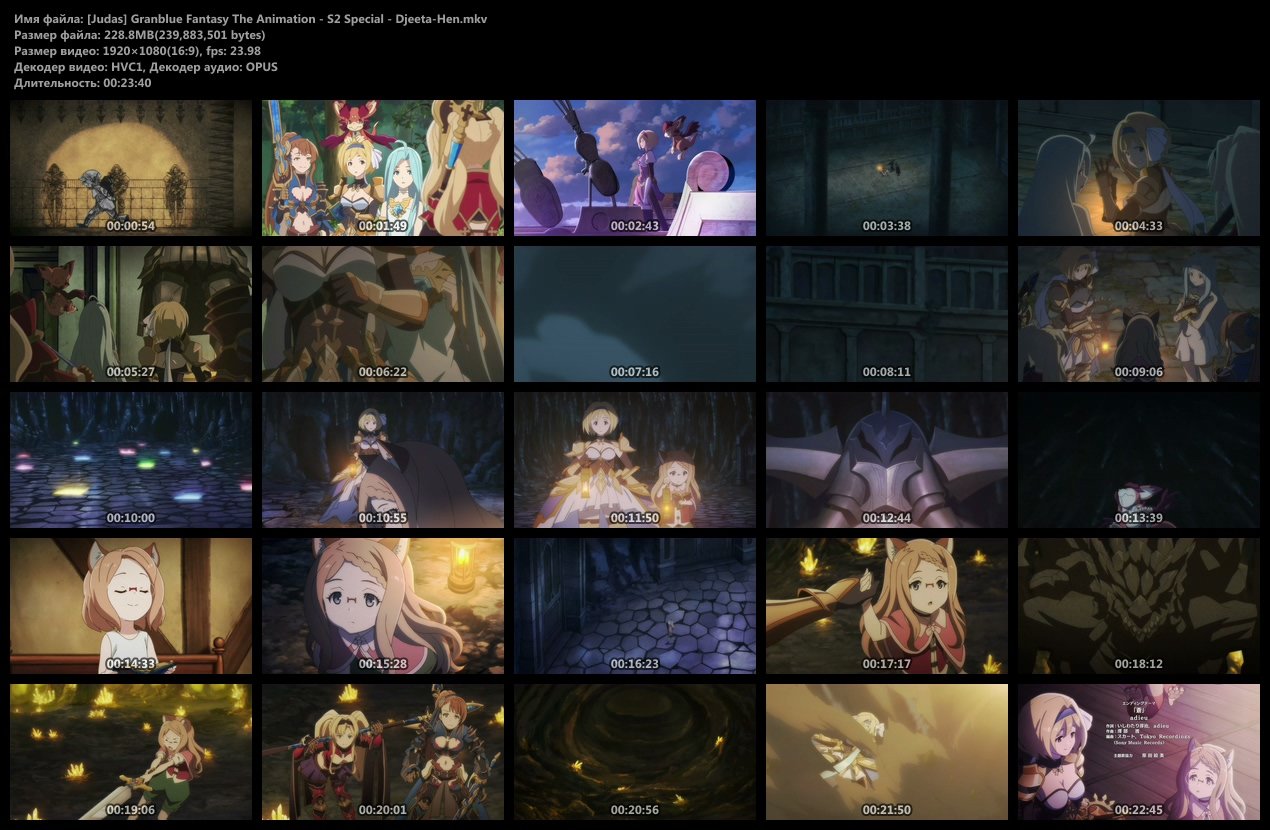This screenshot has height=830, width=1270.
Task: Click the dark frame at 00:03:38
Action: point(887,168)
